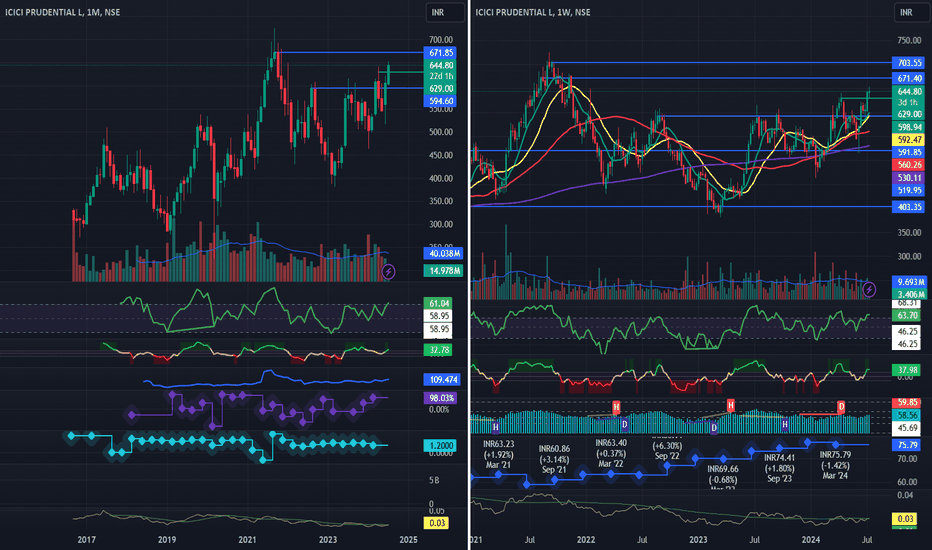The height and width of the screenshot is (550, 932).
Task: Select the 591.85 price line label
Action: click(x=909, y=152)
